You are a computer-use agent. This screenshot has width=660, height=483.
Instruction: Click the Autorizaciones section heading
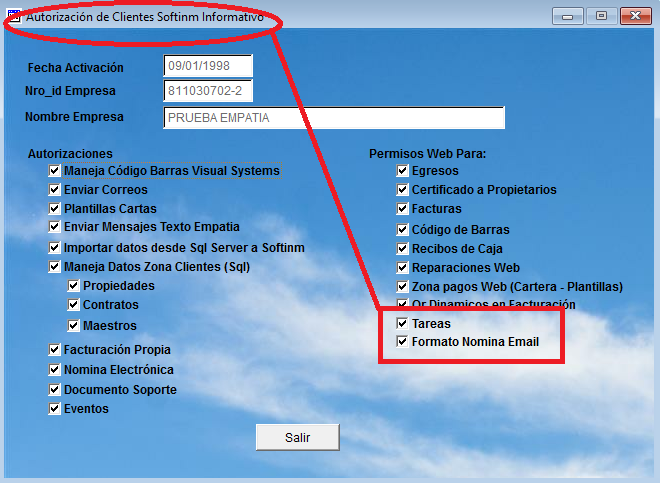70,154
